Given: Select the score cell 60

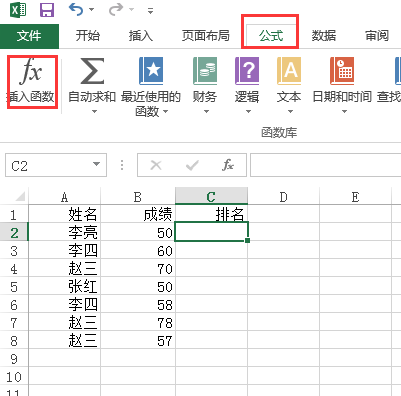Looking at the screenshot, I should (138, 250).
